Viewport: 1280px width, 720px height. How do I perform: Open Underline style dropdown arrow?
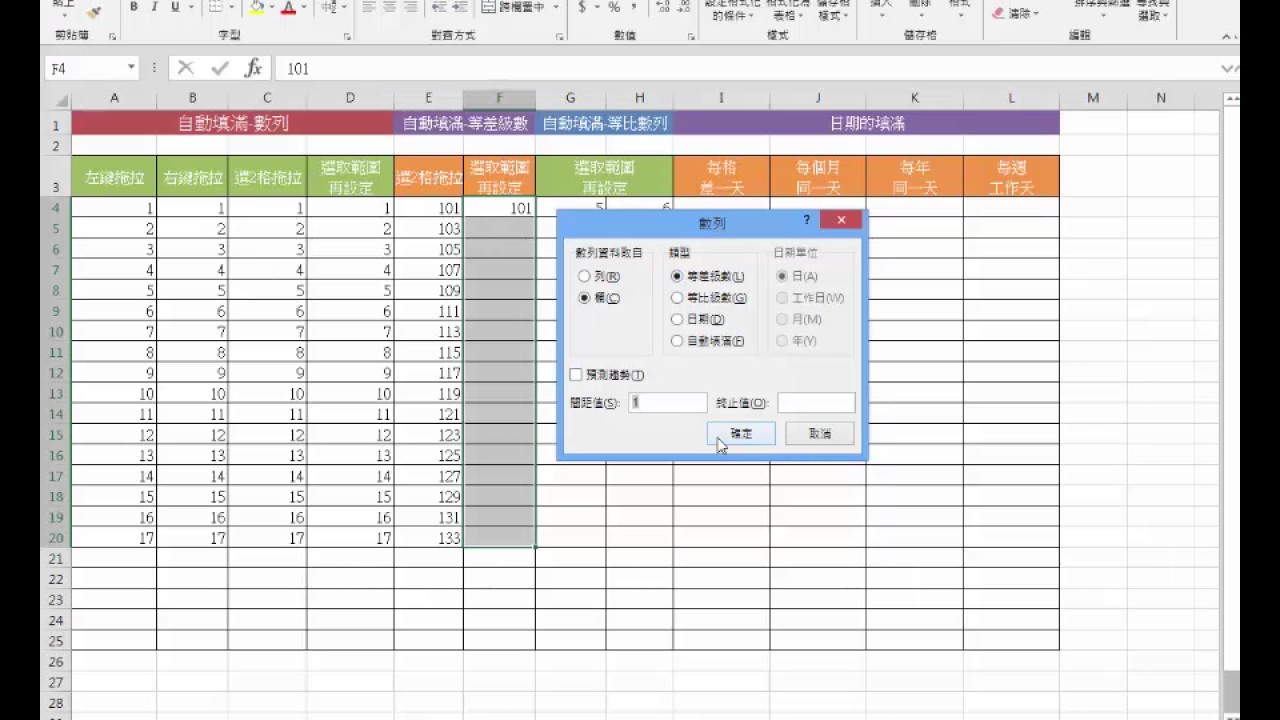tap(191, 7)
